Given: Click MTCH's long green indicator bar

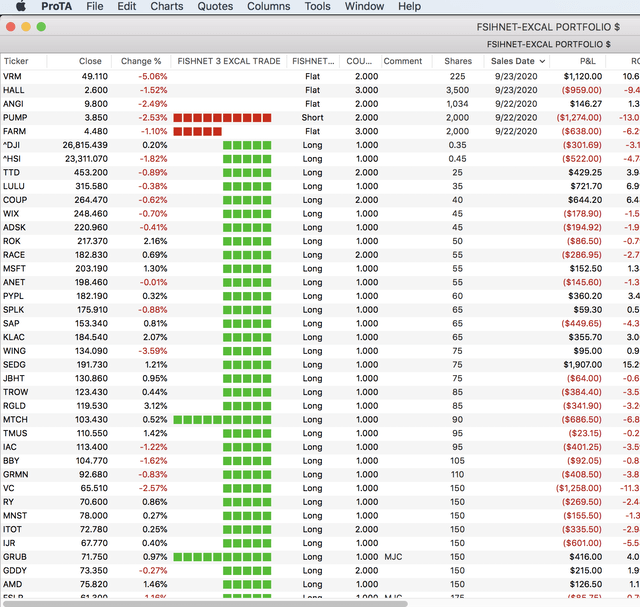Looking at the screenshot, I should point(222,420).
